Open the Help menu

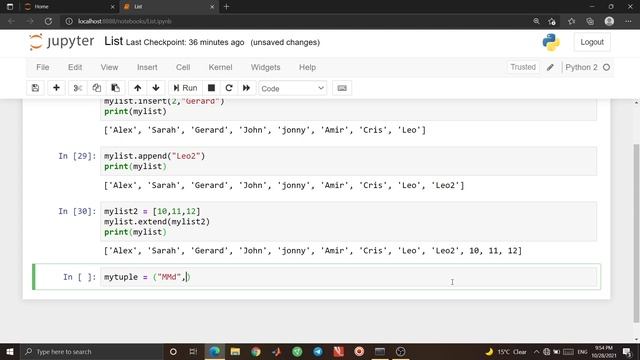(x=307, y=67)
